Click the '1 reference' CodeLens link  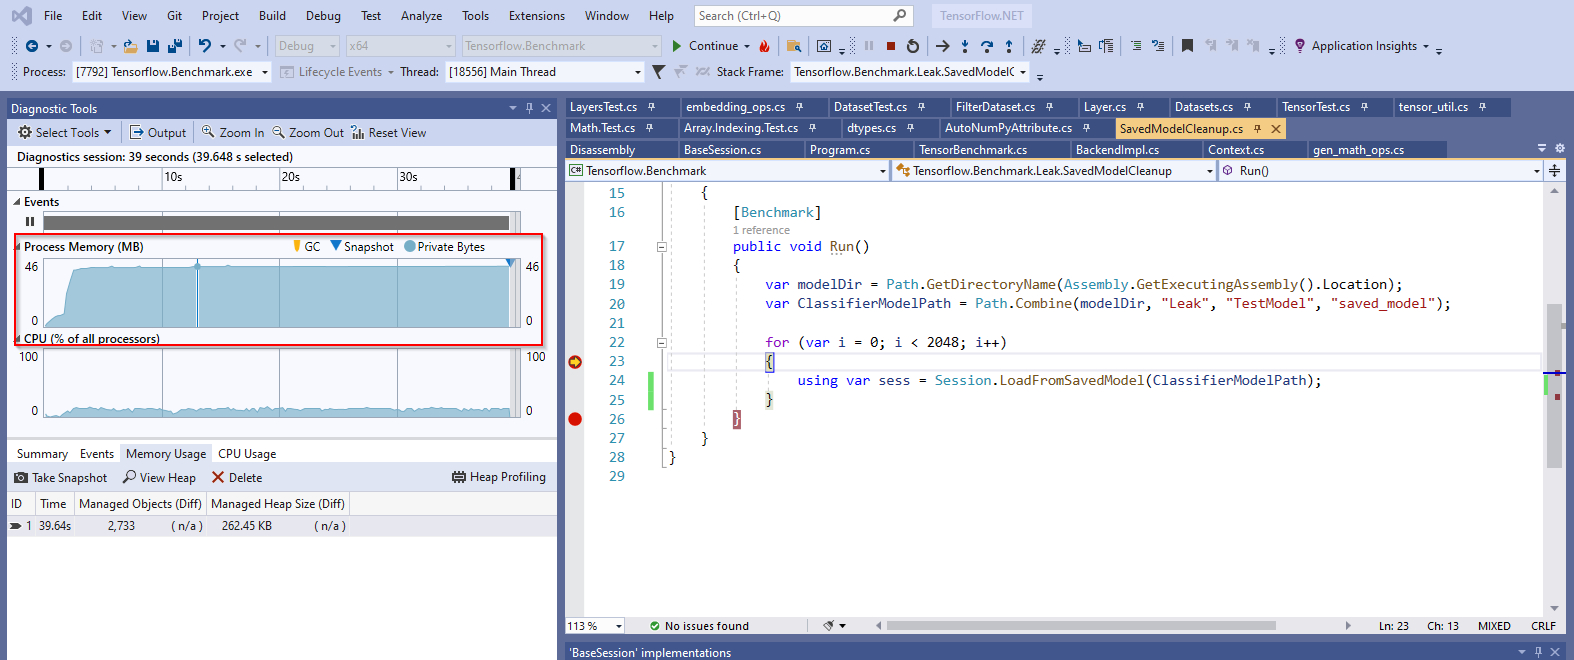tap(761, 230)
